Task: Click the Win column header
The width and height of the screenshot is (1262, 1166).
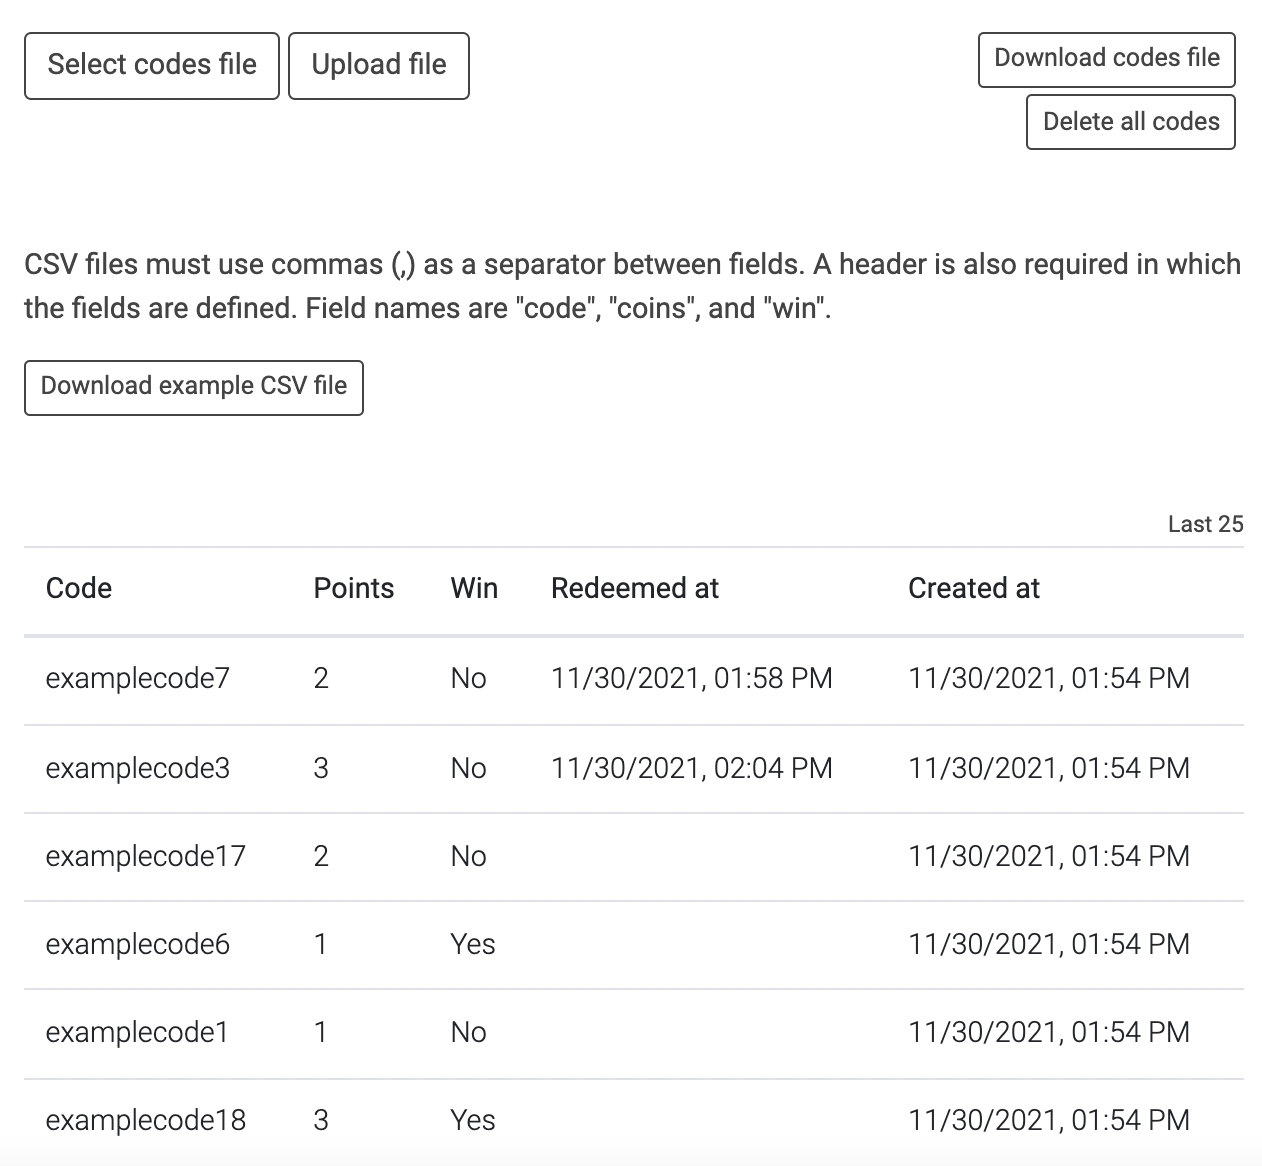Action: [474, 589]
